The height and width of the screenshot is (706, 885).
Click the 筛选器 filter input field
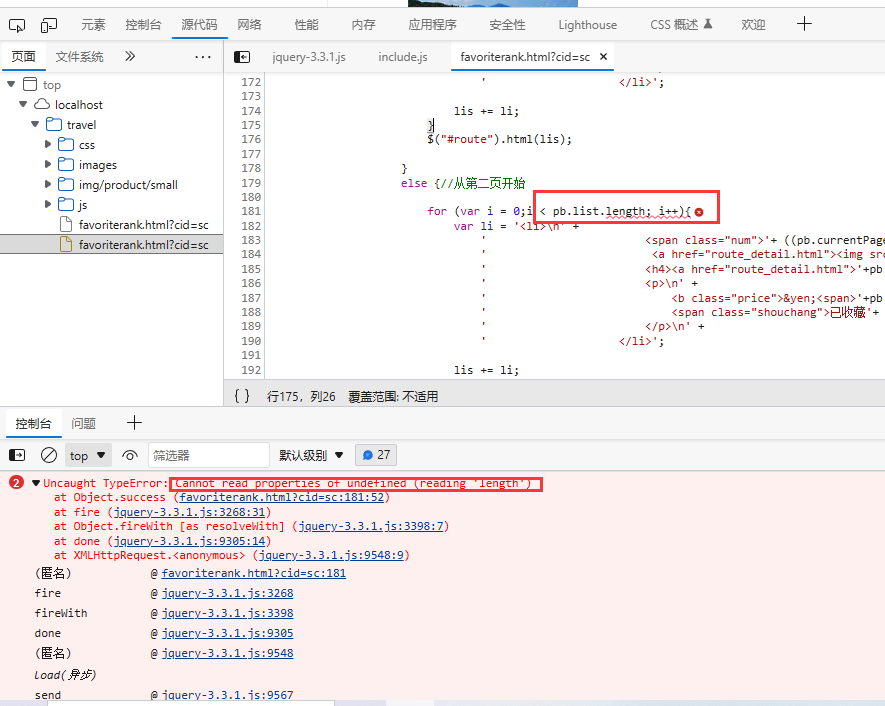208,455
